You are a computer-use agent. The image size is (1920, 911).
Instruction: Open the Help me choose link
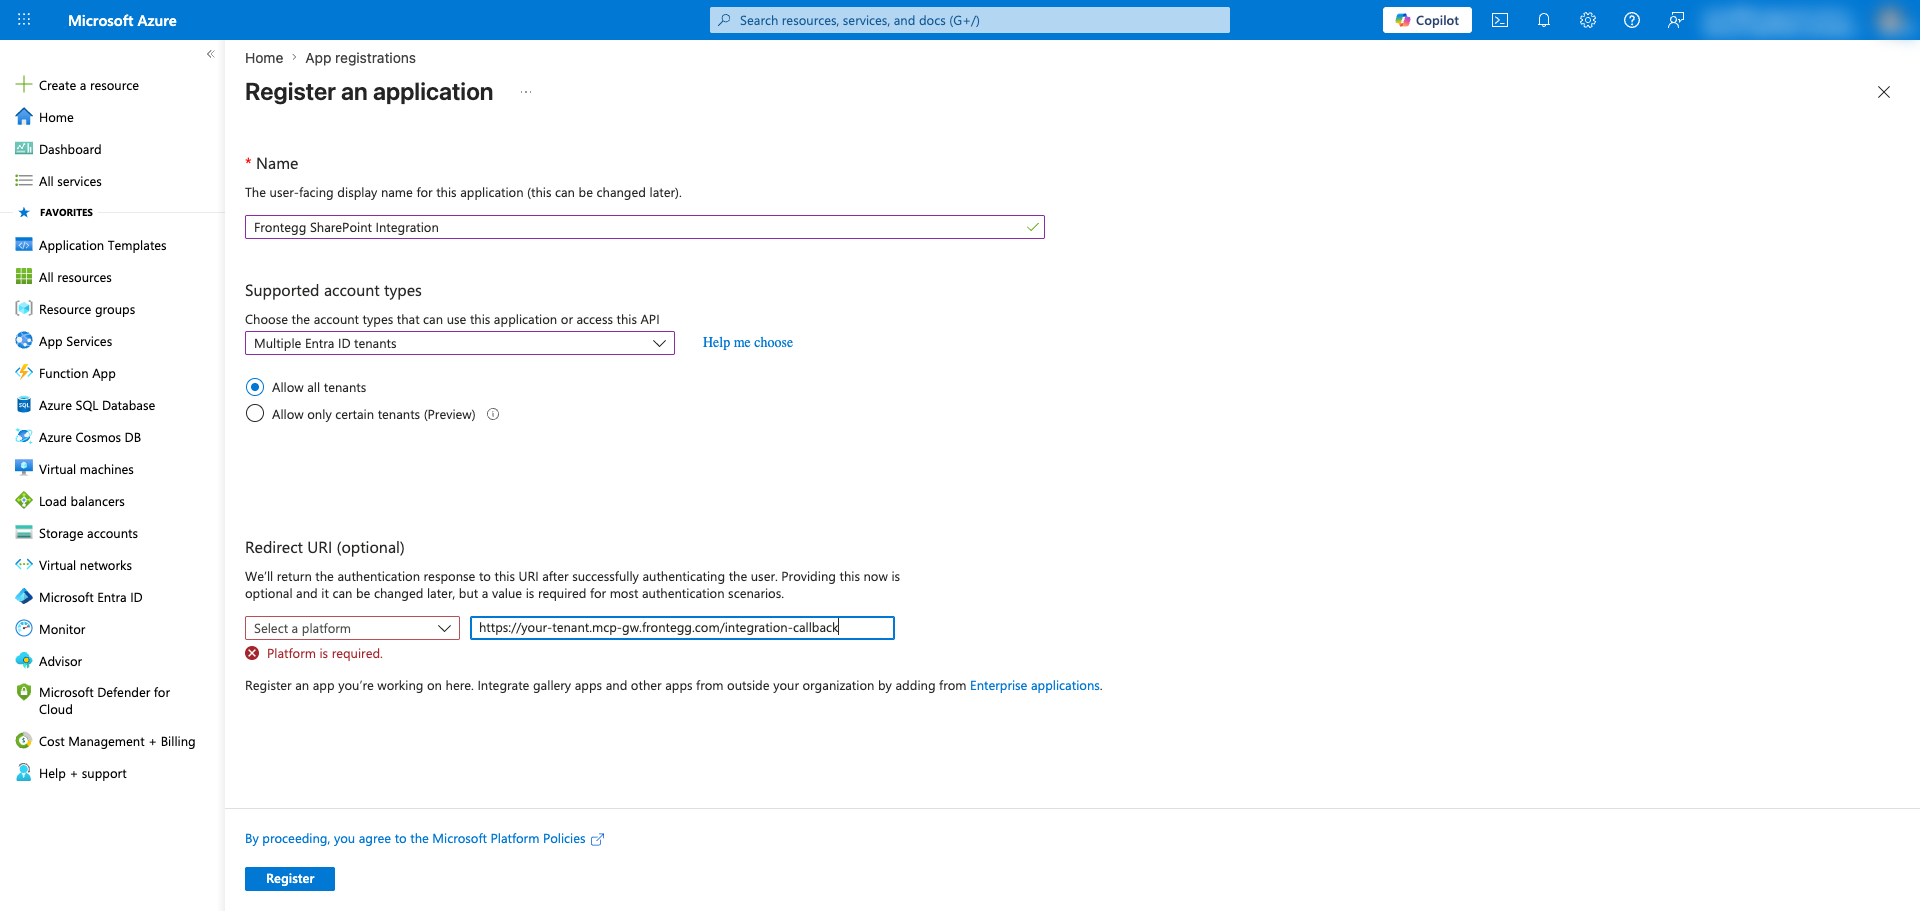748,342
